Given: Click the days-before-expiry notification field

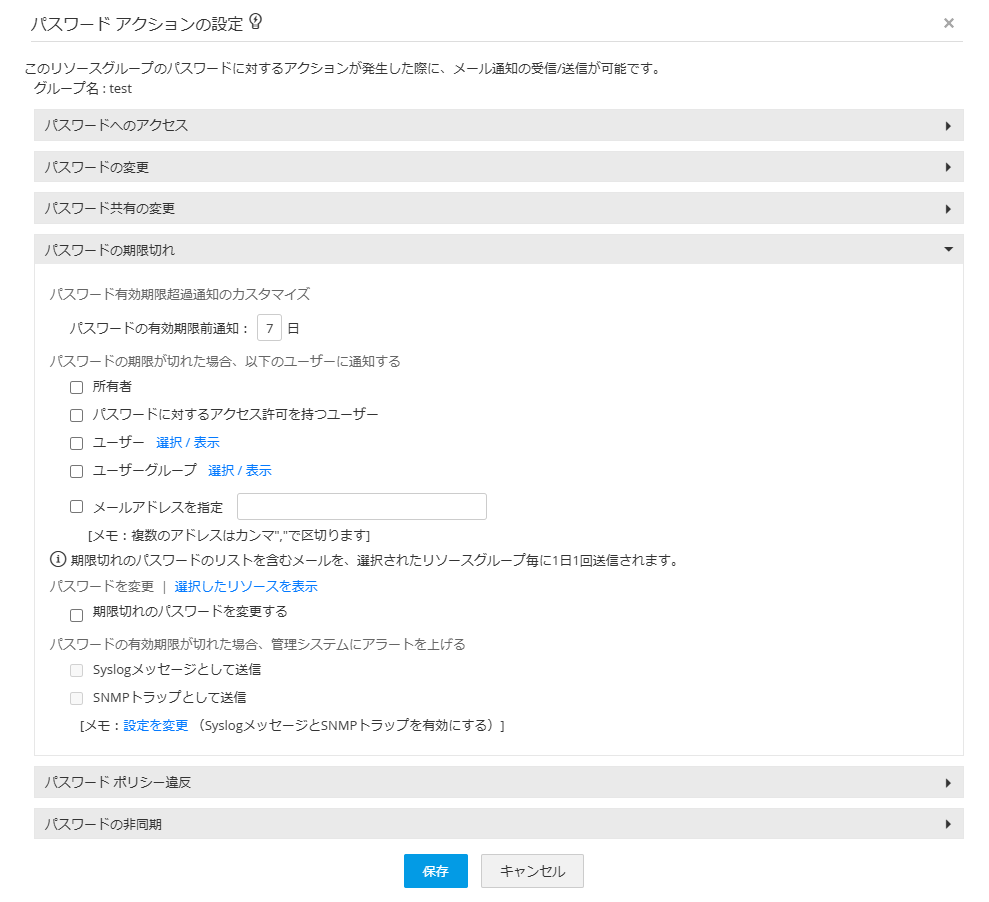Looking at the screenshot, I should (x=269, y=328).
